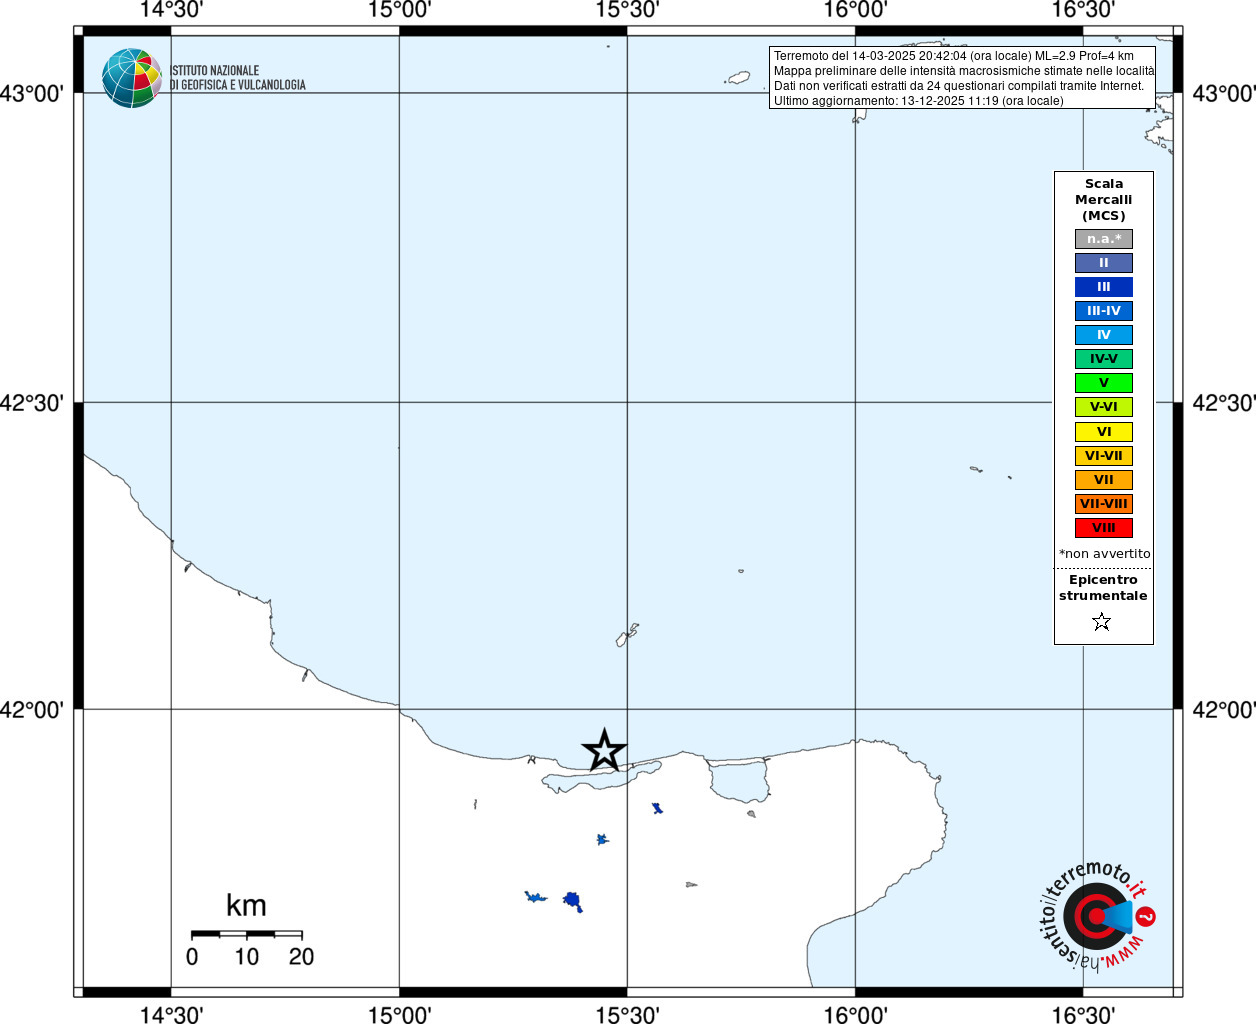Image resolution: width=1256 pixels, height=1024 pixels.
Task: Click the IV light-blue legend swatch
Action: [1104, 335]
